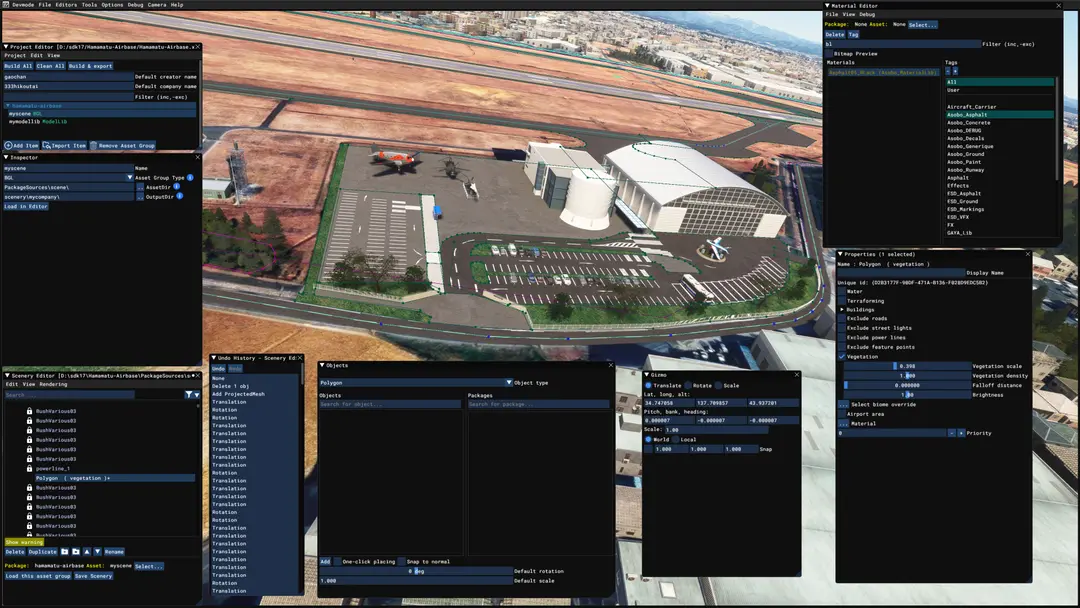This screenshot has width=1080, height=608.
Task: Click the filter funnel icon in Scenery Editor
Action: click(188, 395)
